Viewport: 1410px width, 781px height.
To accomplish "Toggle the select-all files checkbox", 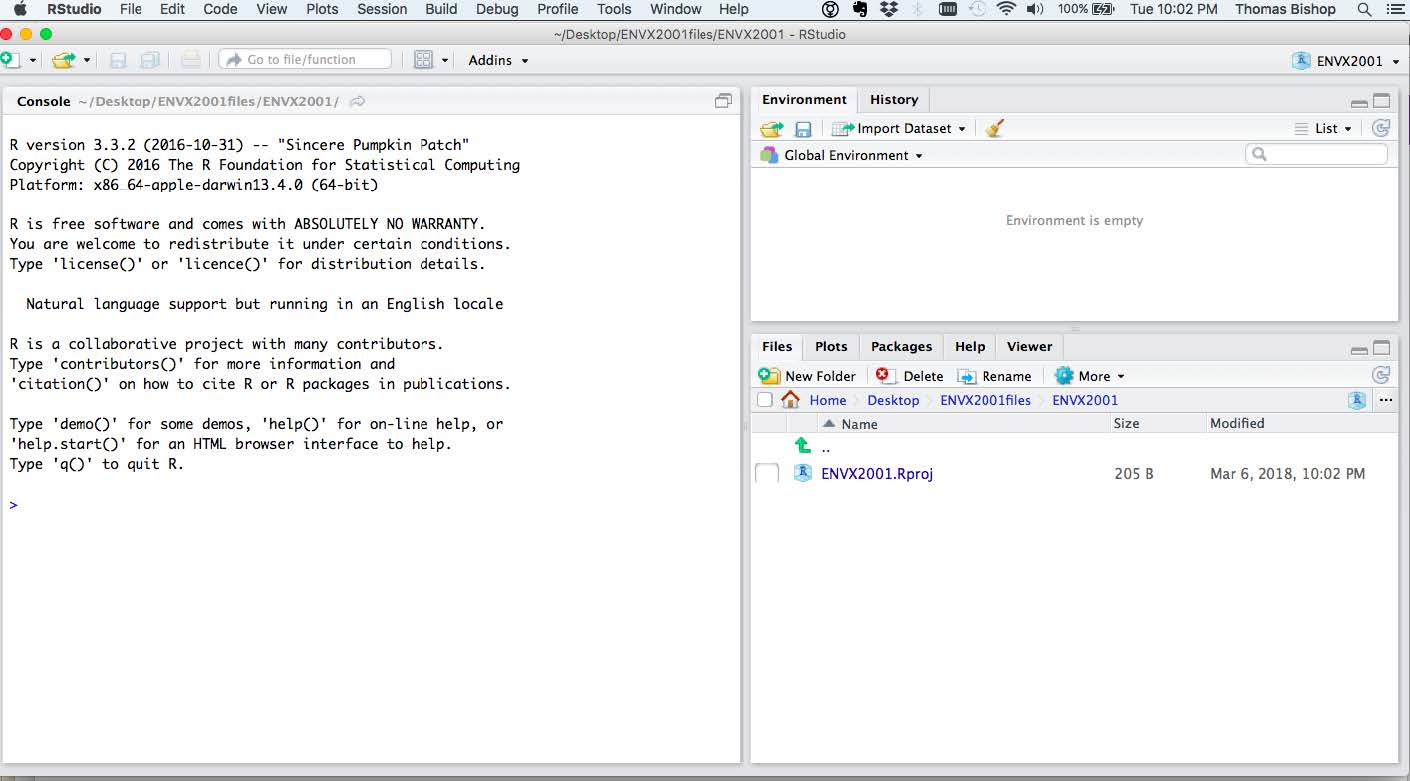I will pyautogui.click(x=765, y=400).
